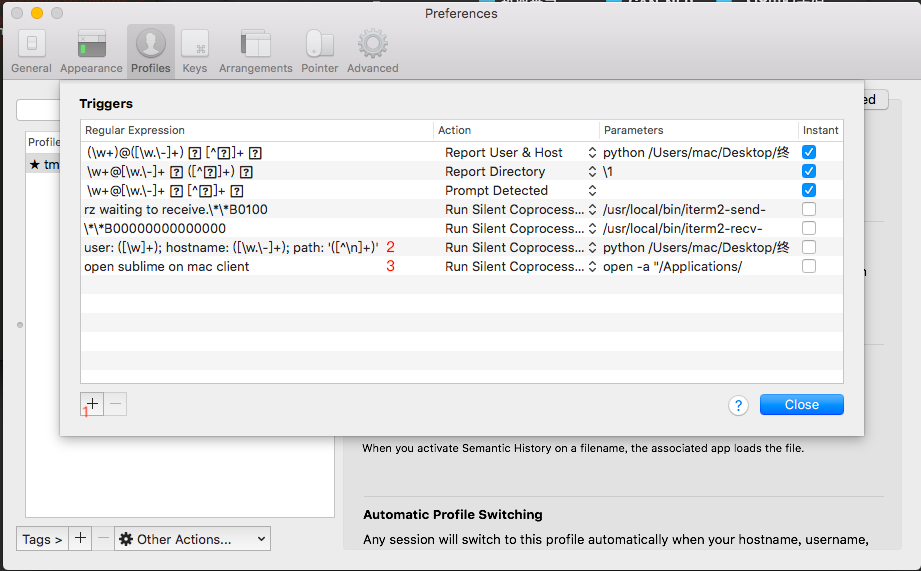Screen dimensions: 921x571
Task: Open the General preferences pane
Action: [x=31, y=51]
